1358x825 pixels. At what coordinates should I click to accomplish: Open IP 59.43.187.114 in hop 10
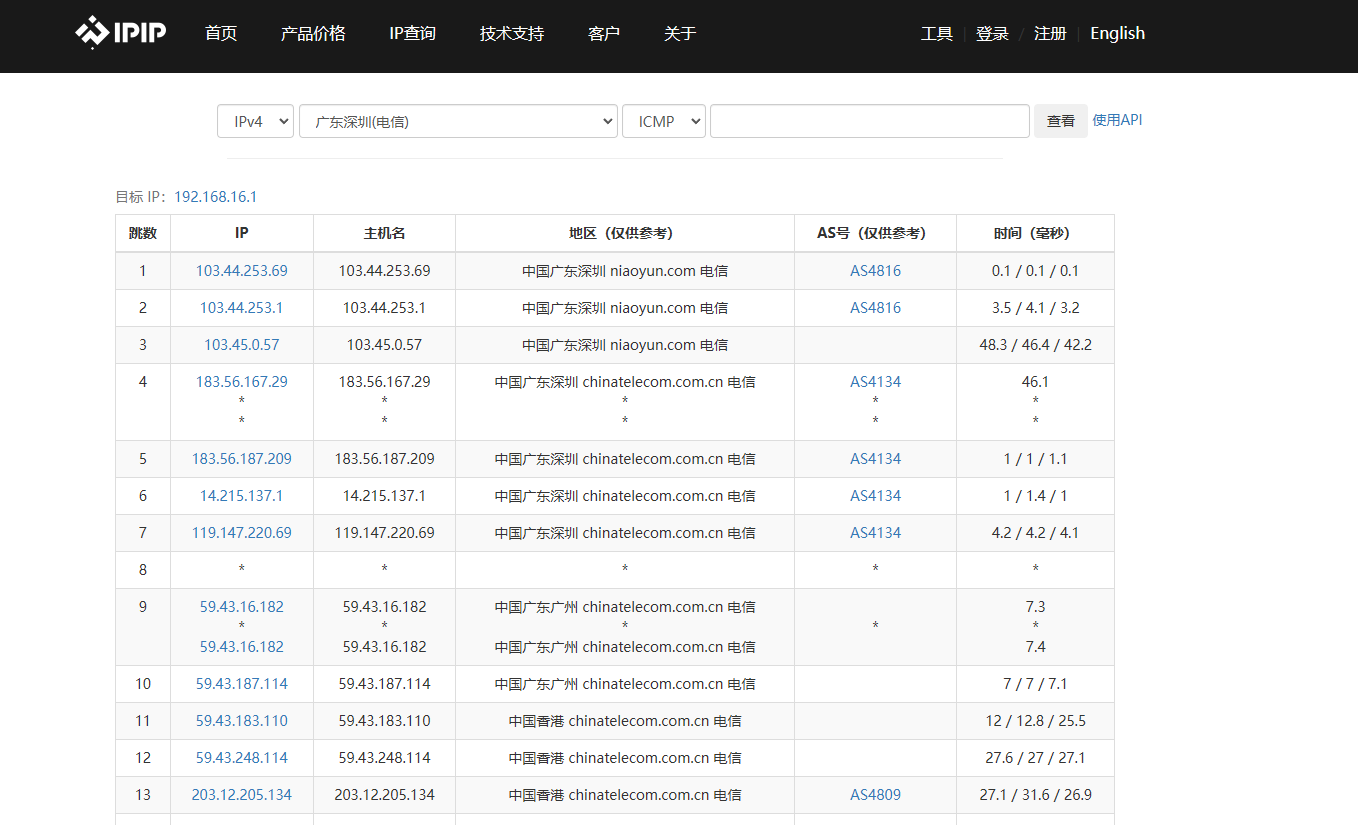coord(241,684)
